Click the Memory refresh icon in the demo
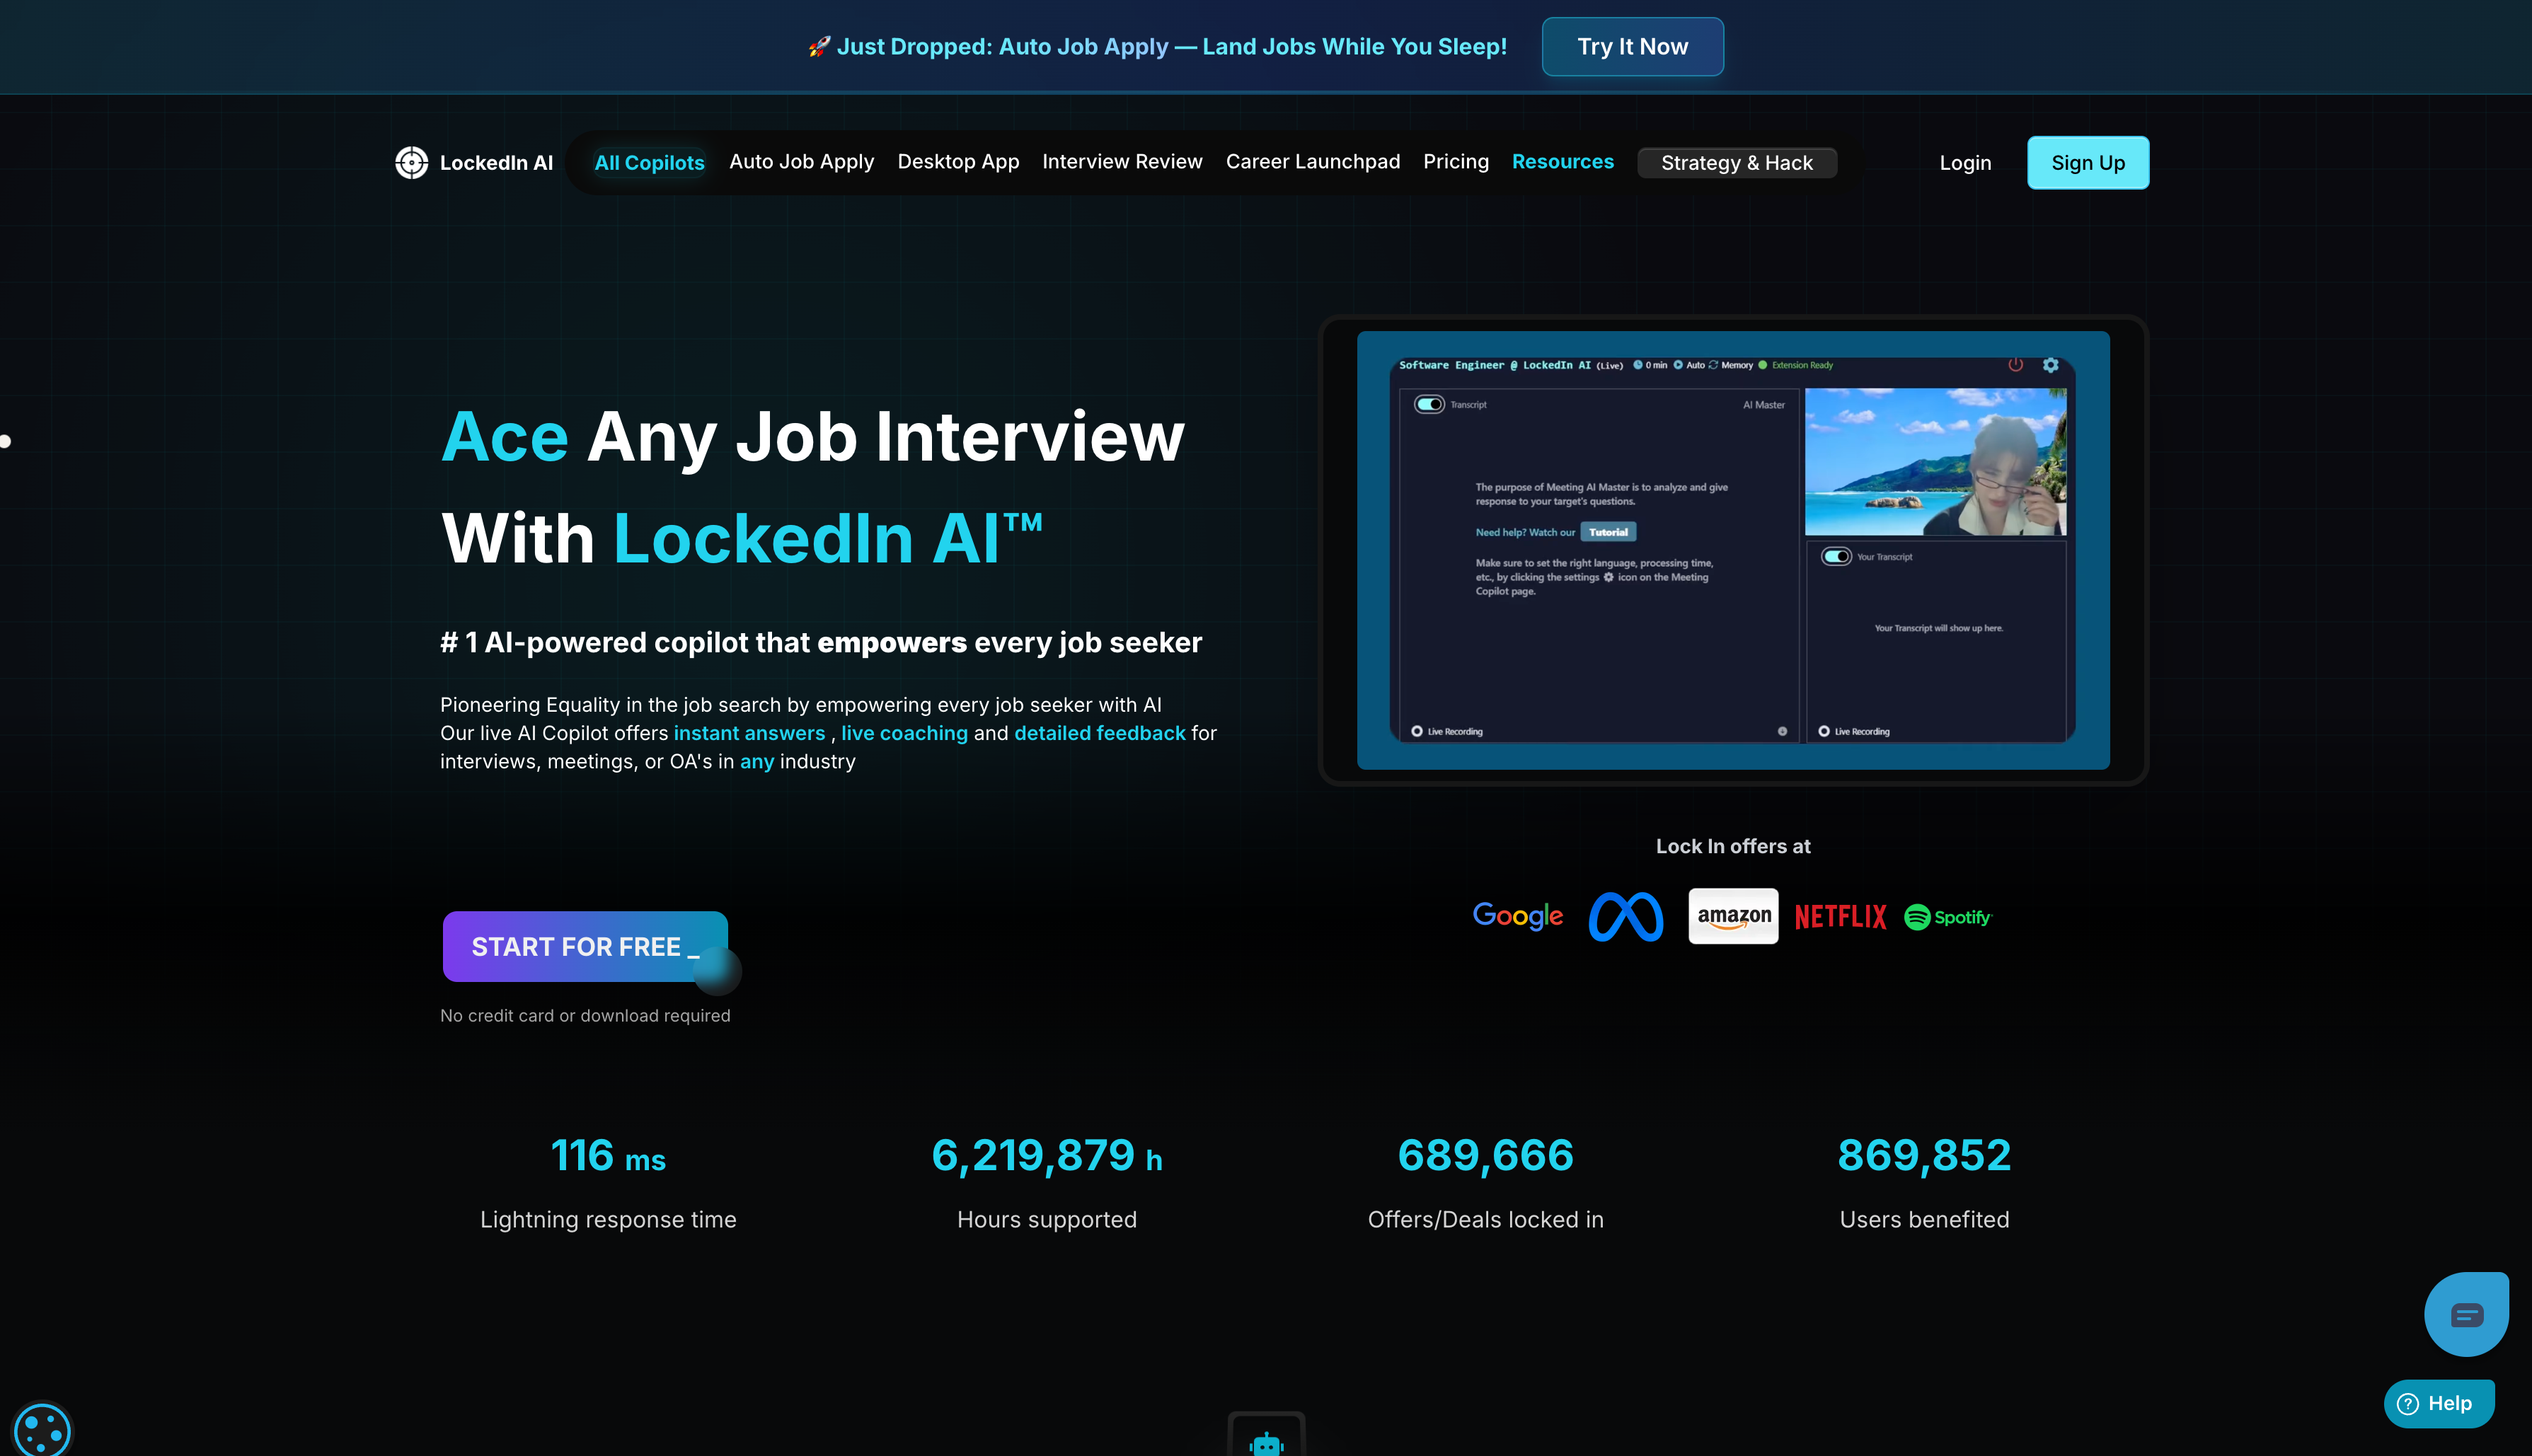This screenshot has height=1456, width=2532. click(1713, 365)
